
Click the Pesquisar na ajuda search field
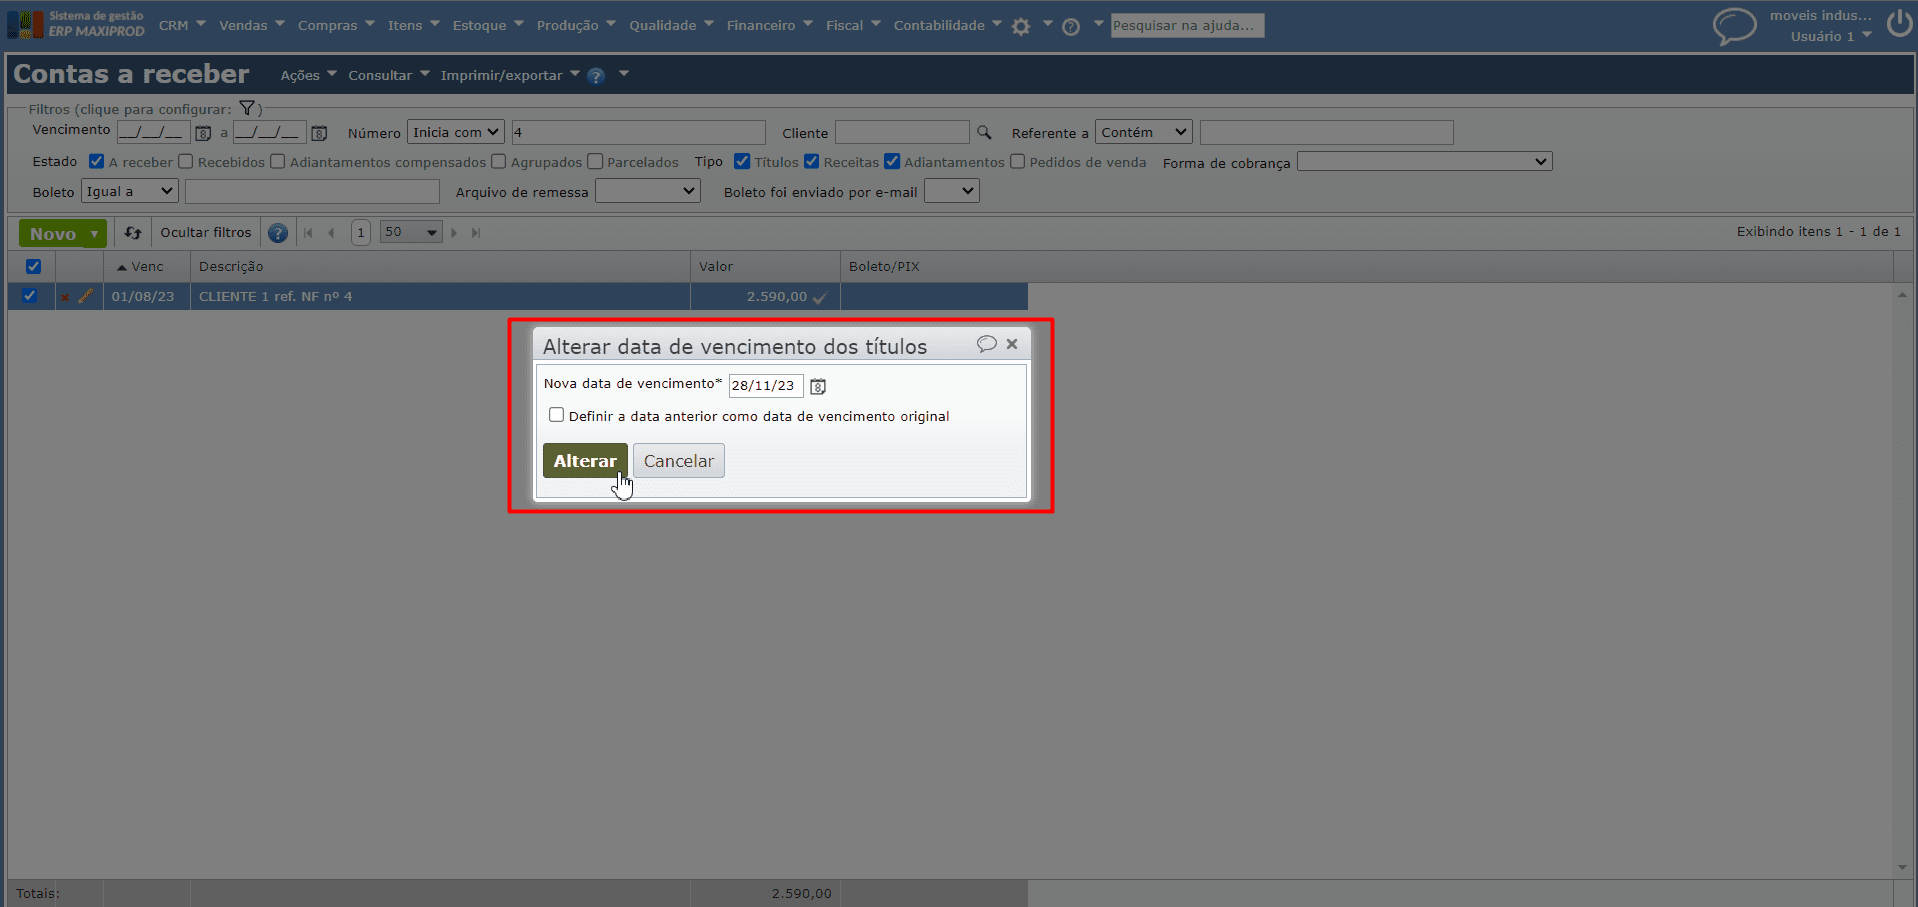1187,25
